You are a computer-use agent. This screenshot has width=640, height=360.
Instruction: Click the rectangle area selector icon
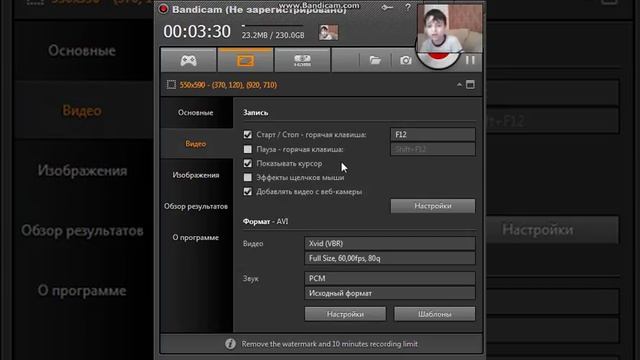171,85
